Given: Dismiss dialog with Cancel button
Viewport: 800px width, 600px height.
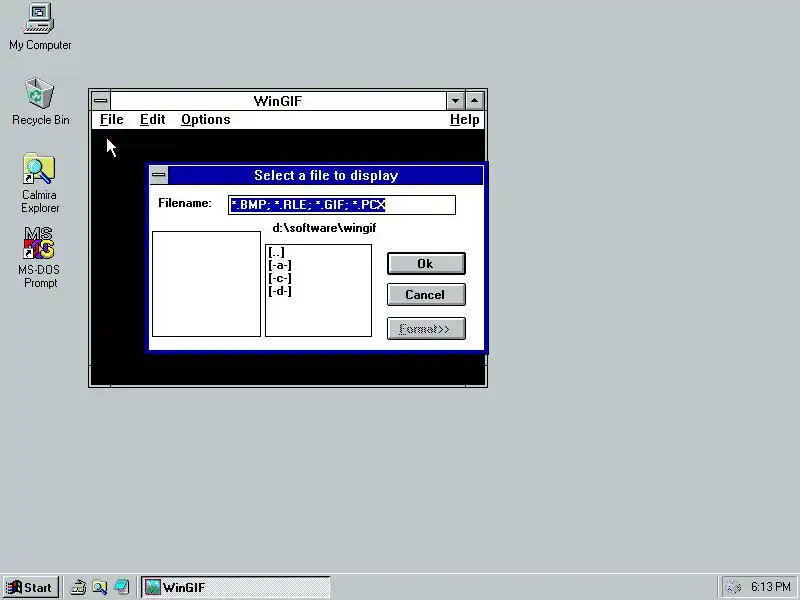Looking at the screenshot, I should [426, 295].
